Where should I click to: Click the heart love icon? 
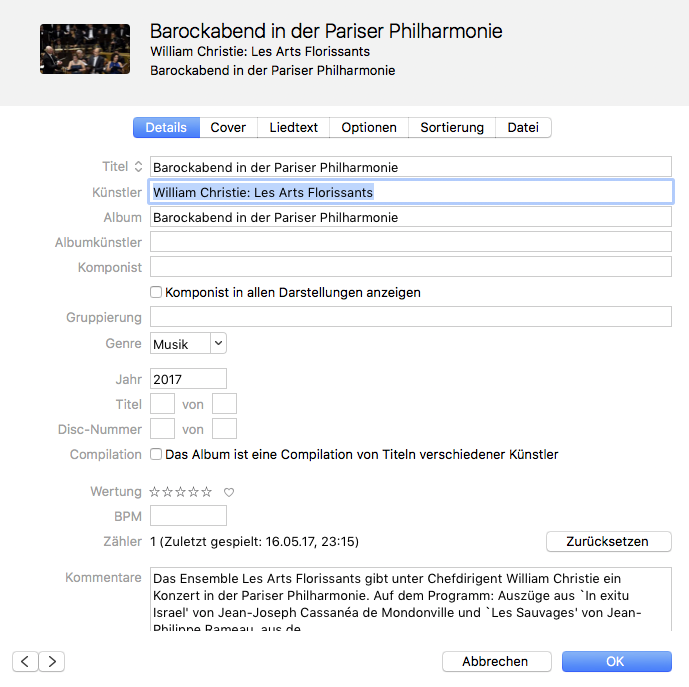pyautogui.click(x=228, y=492)
